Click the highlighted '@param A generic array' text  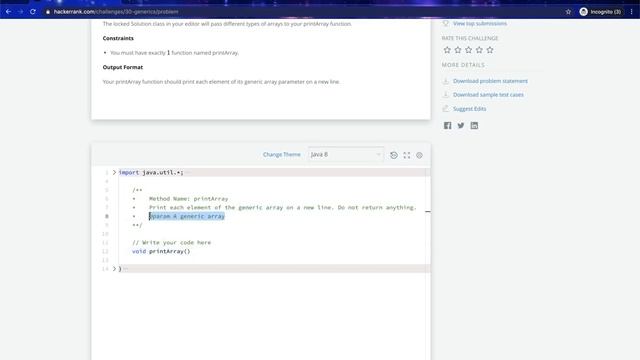(x=187, y=216)
